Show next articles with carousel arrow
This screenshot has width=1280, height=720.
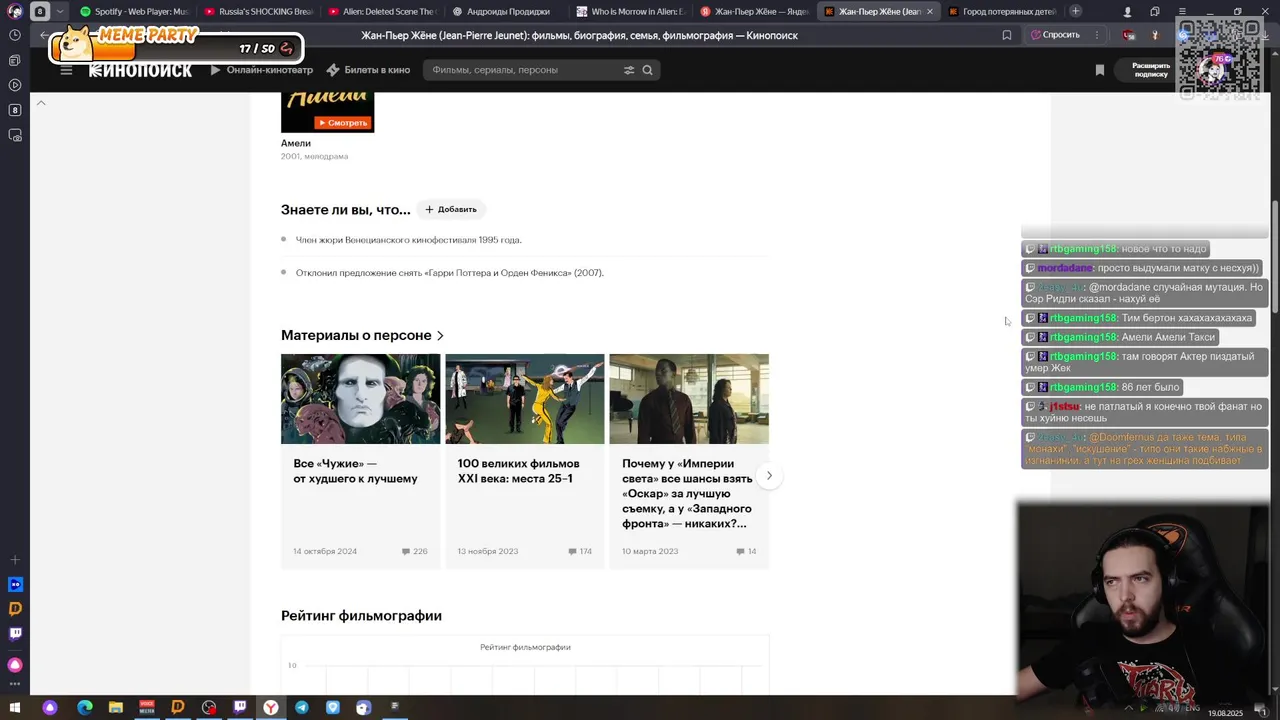point(769,475)
